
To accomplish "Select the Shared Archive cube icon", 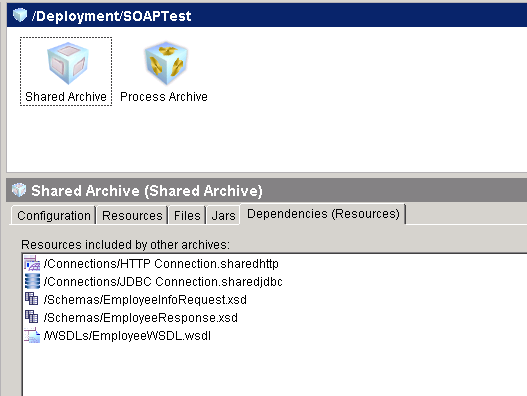I will [68, 63].
